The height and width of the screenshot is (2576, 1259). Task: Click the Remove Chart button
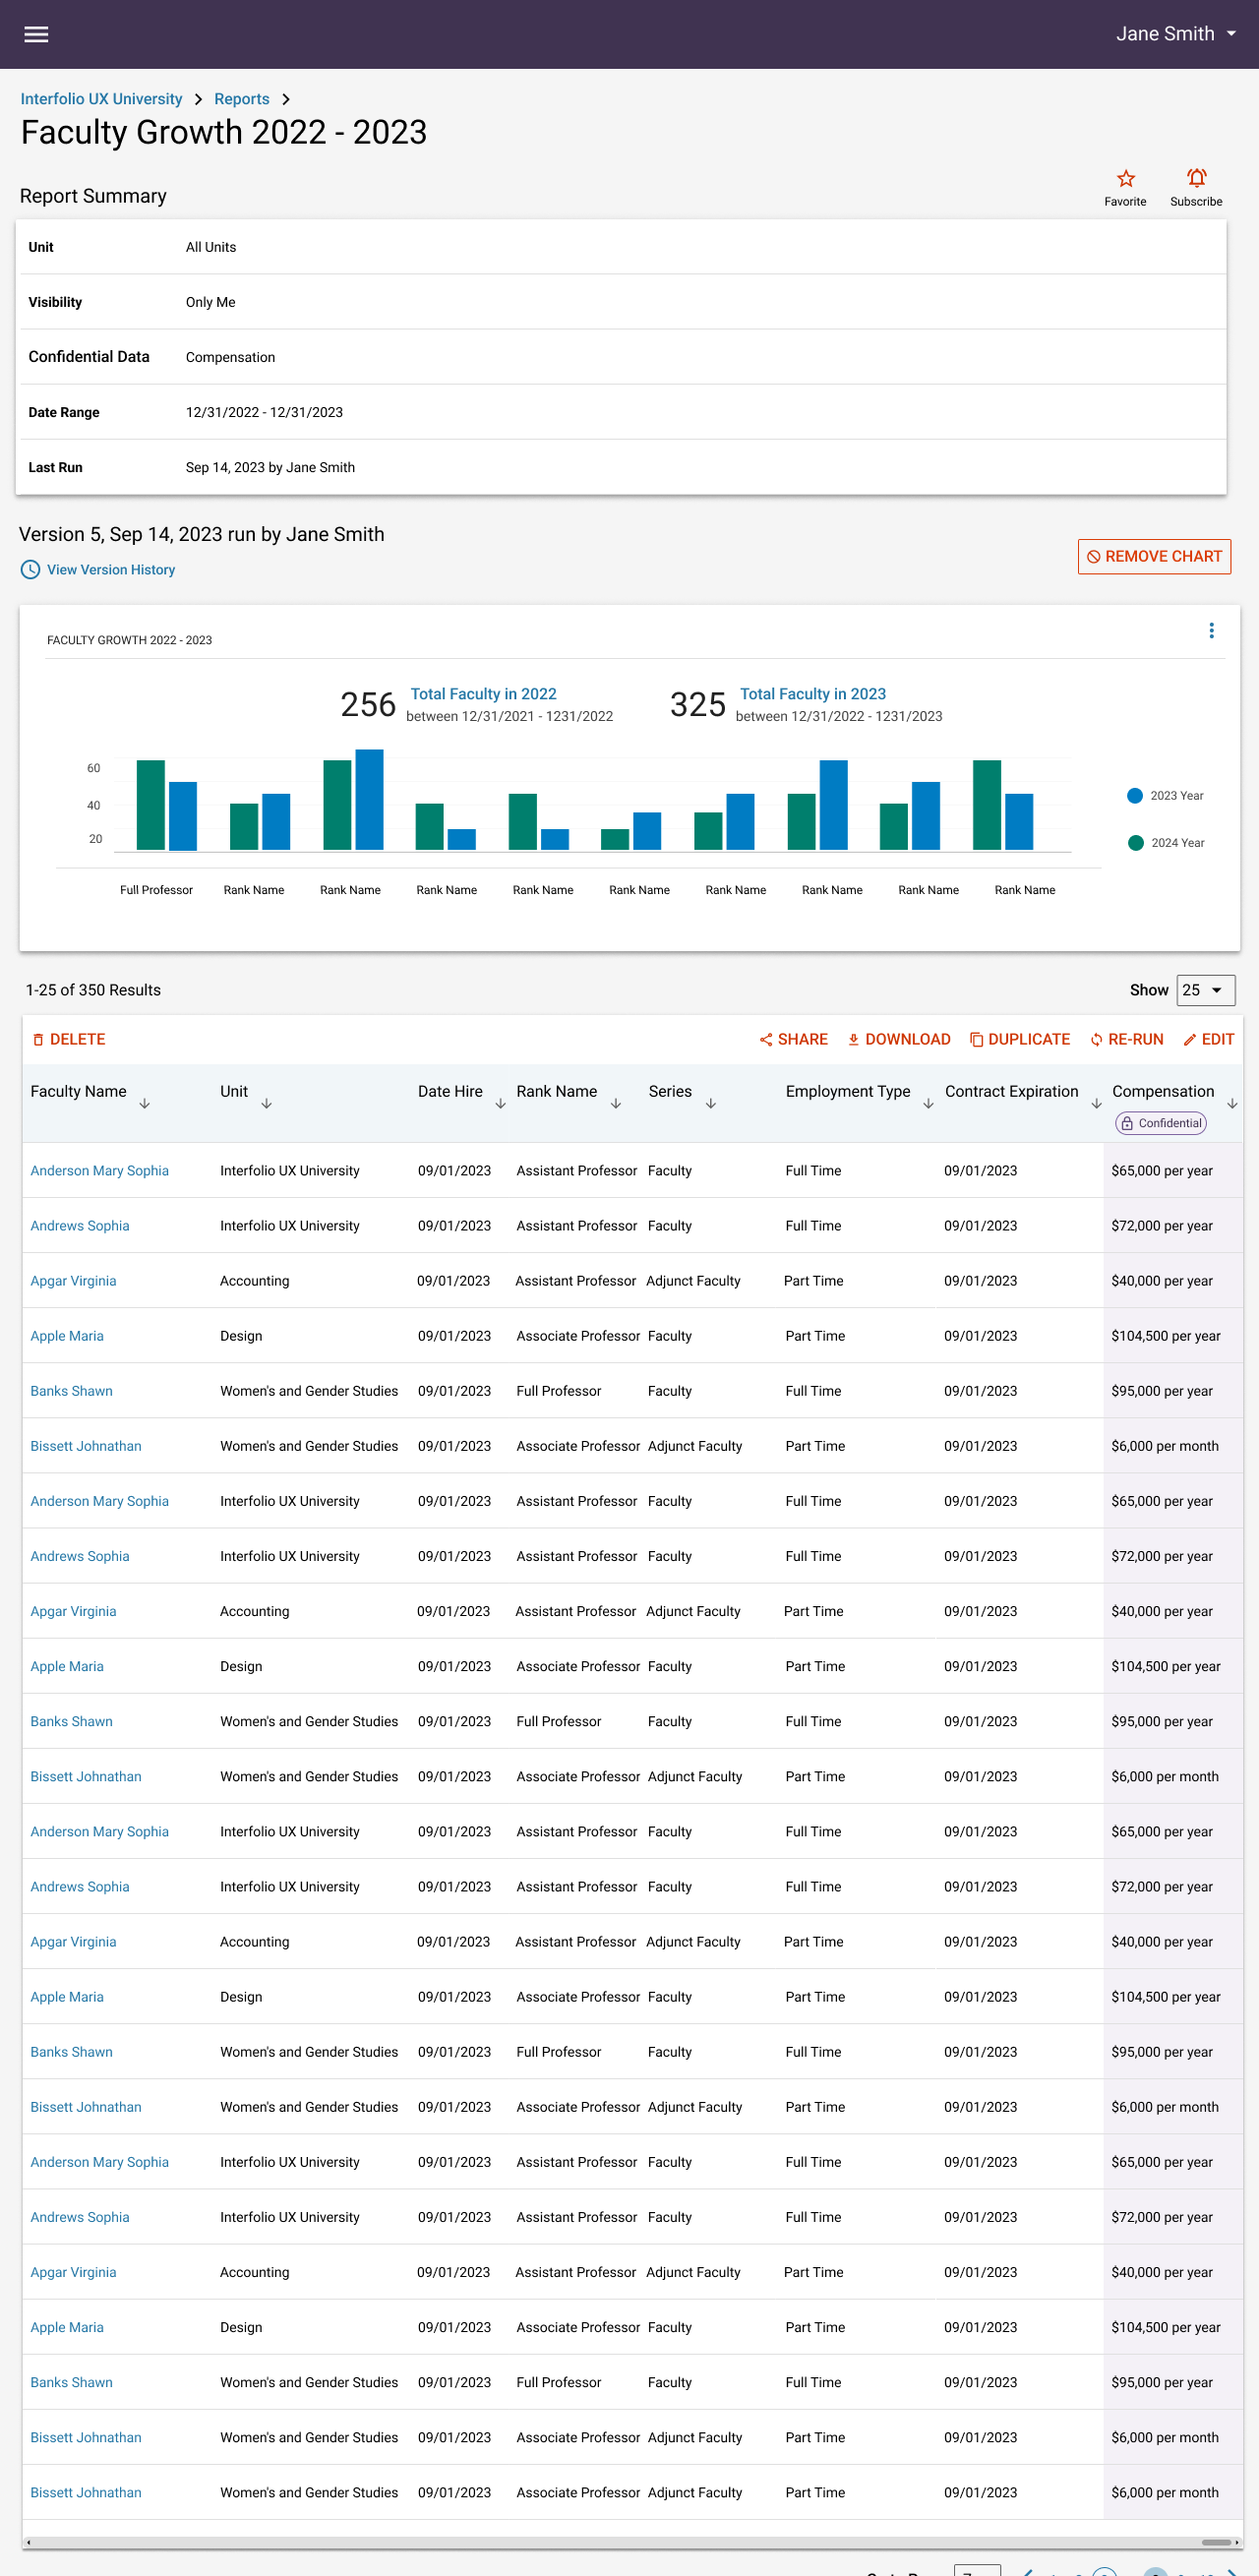tap(1153, 557)
